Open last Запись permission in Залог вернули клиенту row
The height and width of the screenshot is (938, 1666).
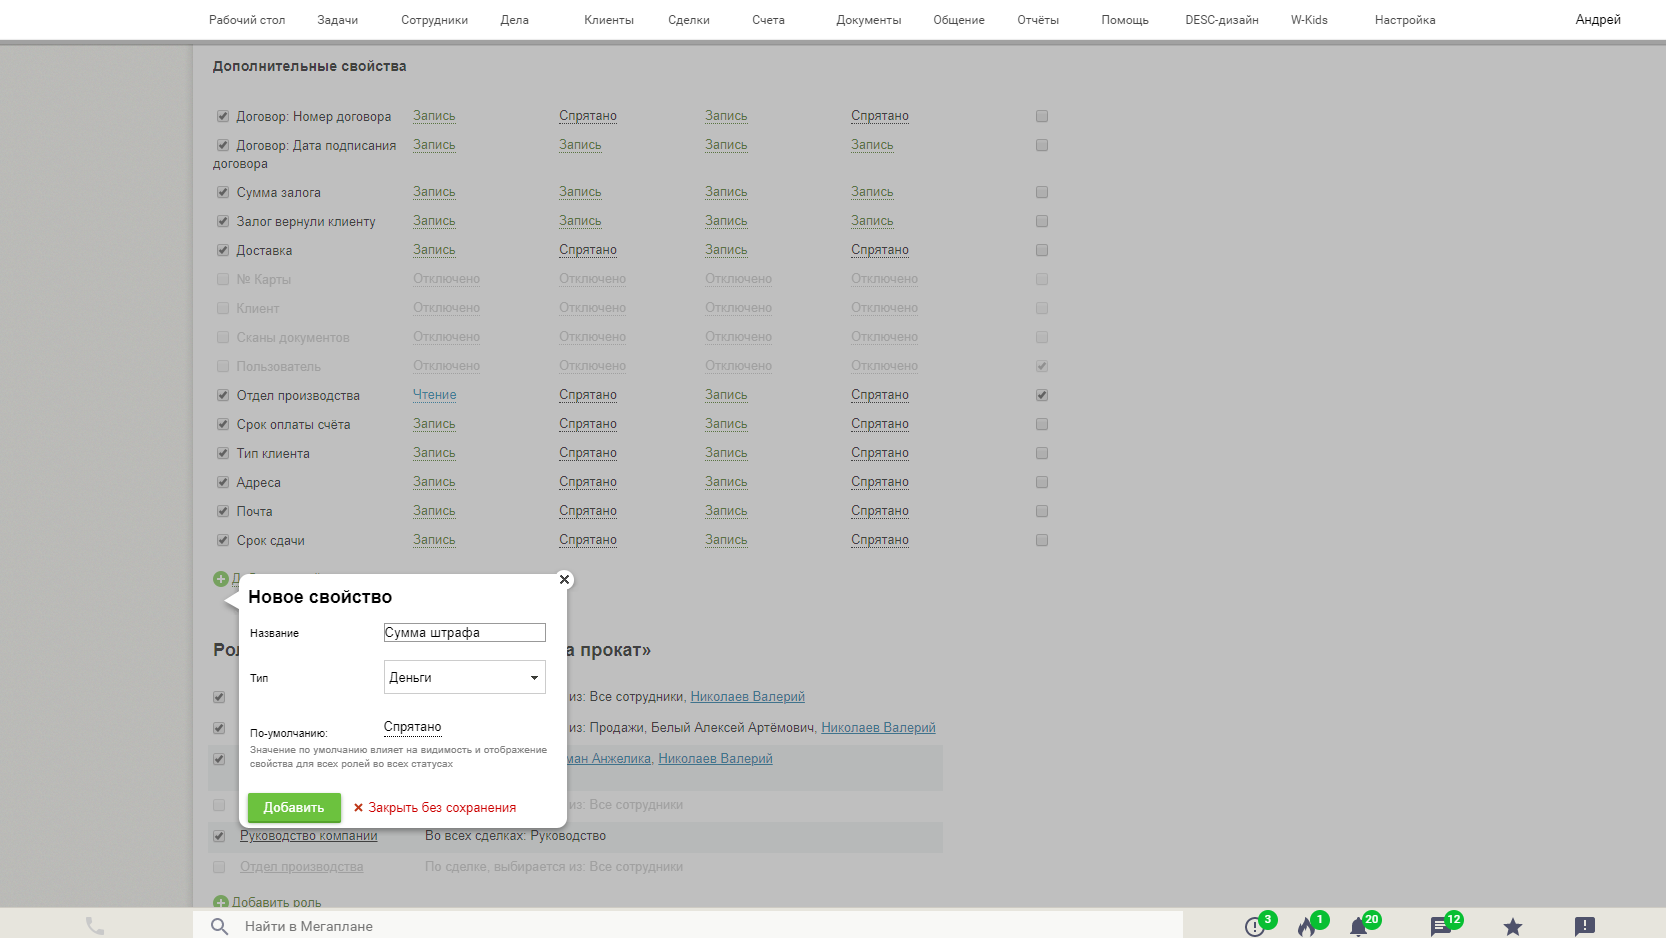click(872, 221)
